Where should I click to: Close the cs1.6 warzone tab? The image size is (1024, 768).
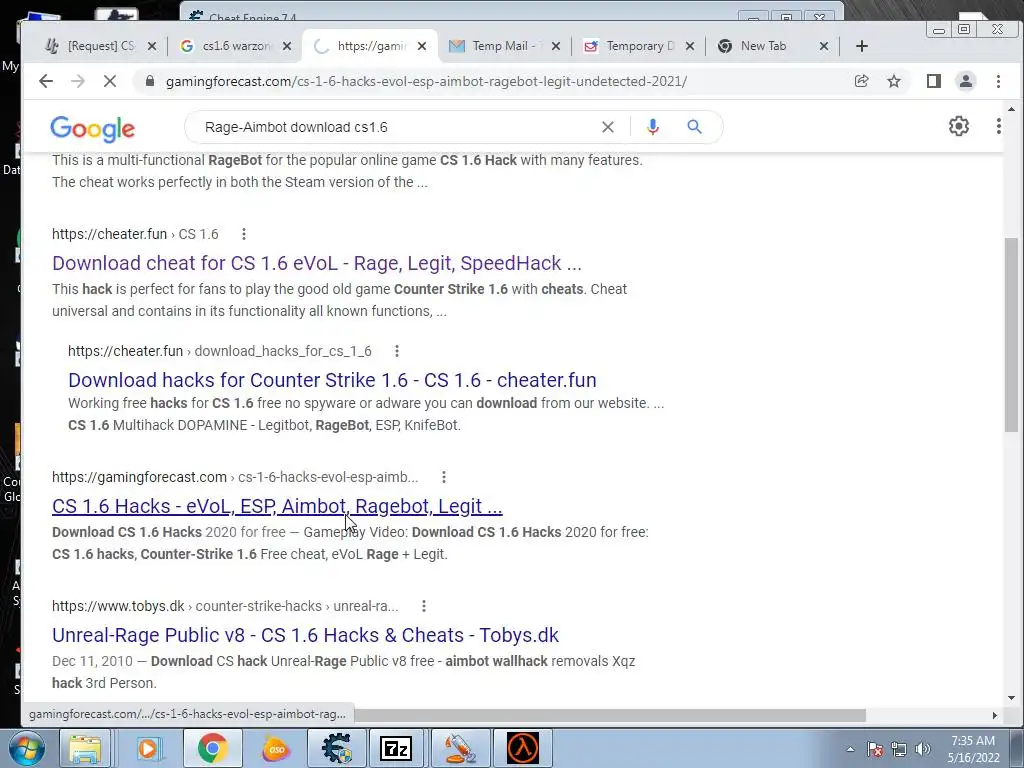point(287,46)
